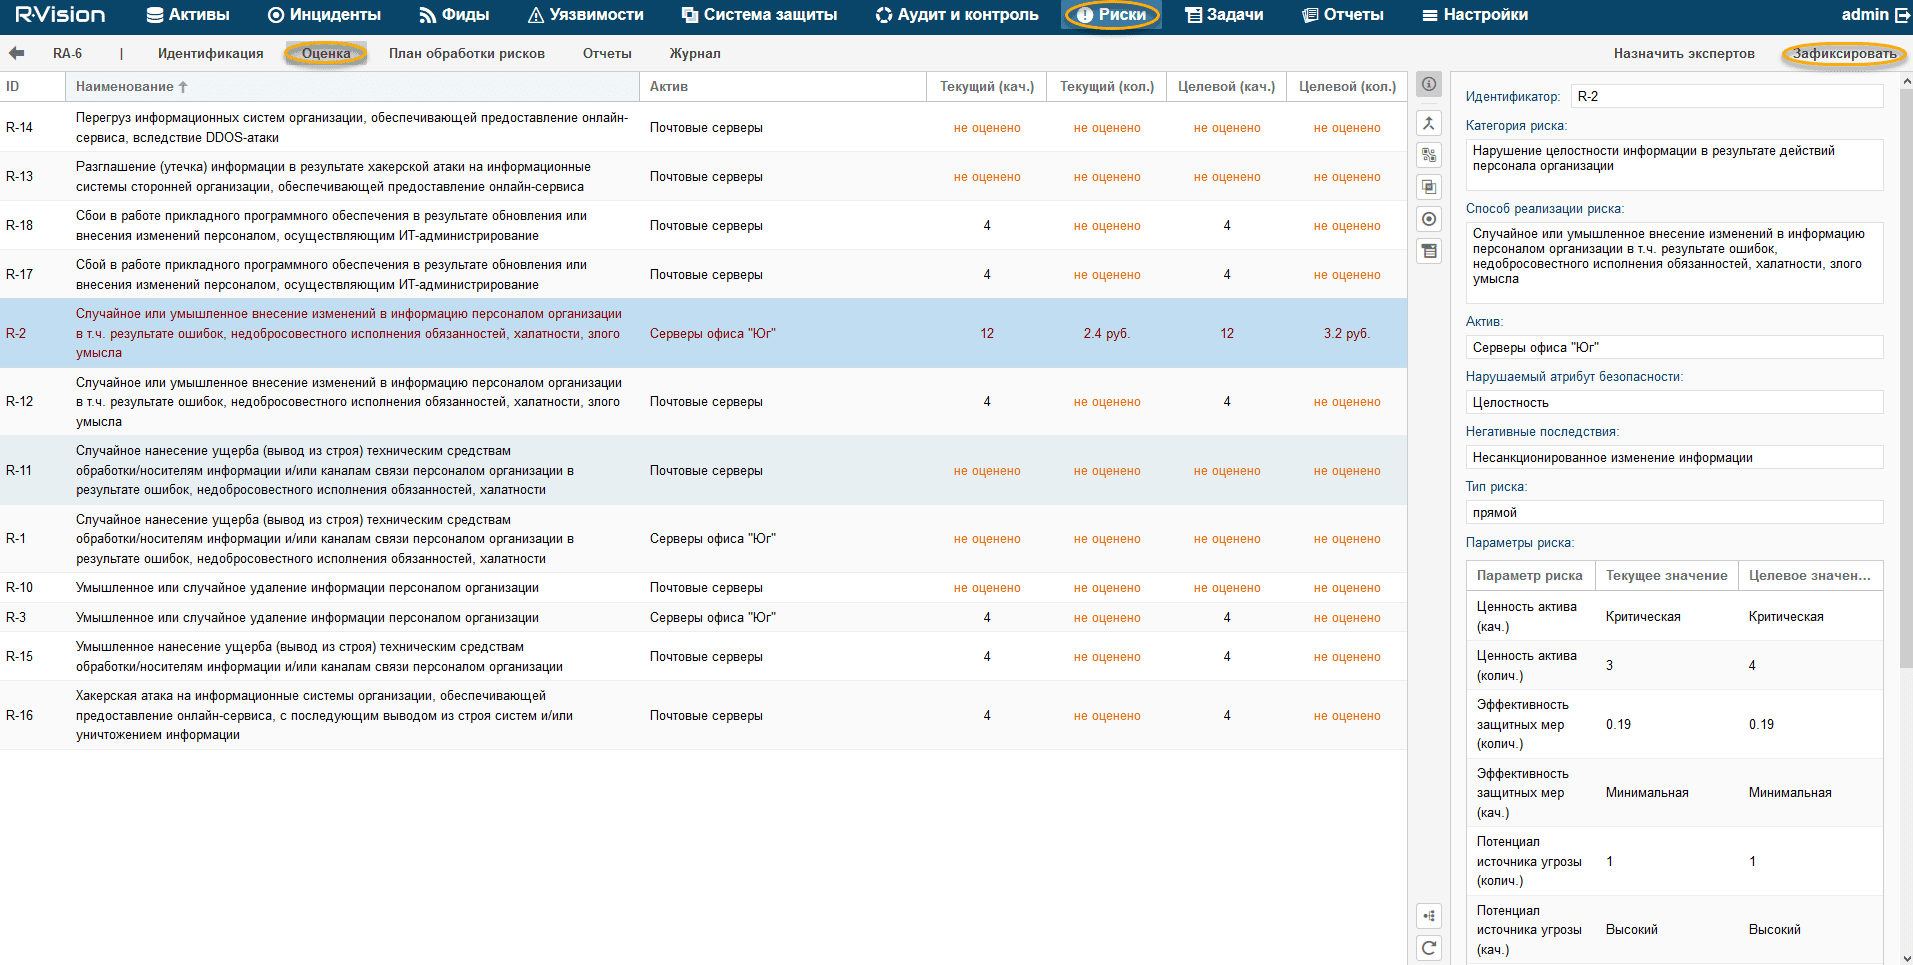Click the target circle icon in the side toolbar
Image resolution: width=1913 pixels, height=965 pixels.
(1429, 219)
